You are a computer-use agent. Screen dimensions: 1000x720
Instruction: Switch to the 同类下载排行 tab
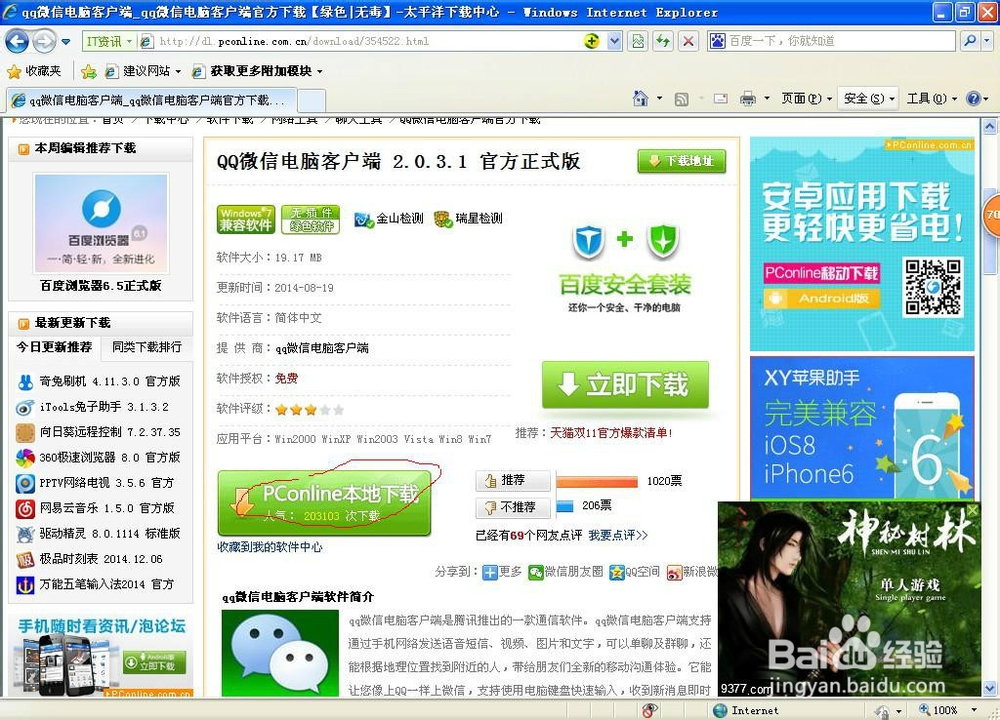click(145, 347)
